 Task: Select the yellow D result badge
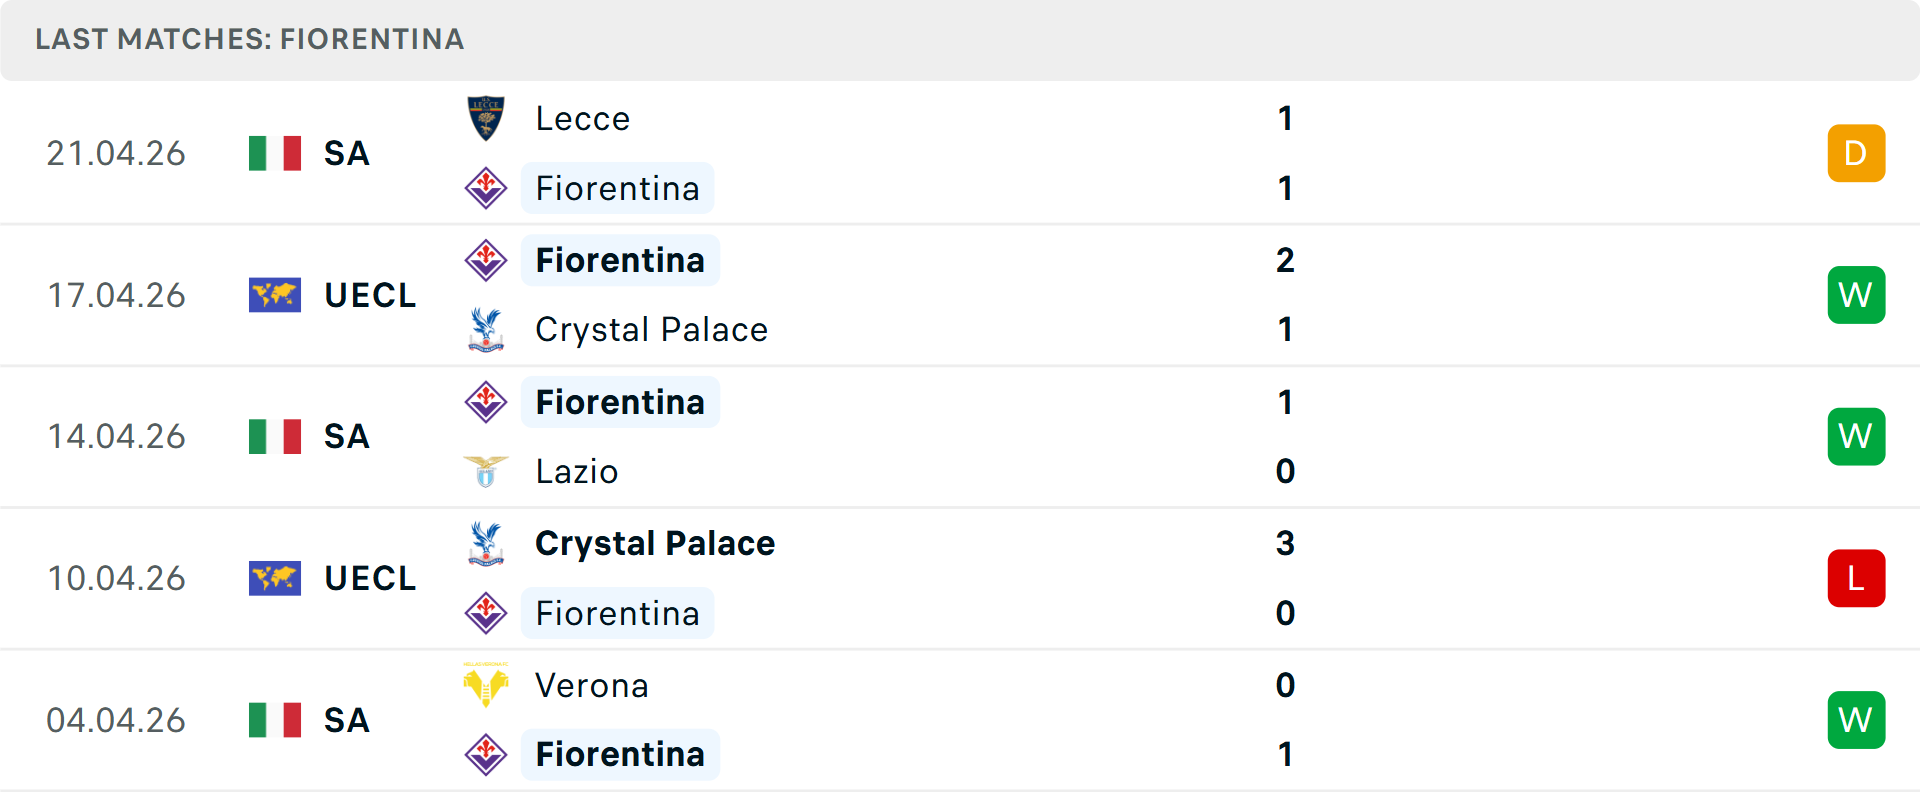point(1856,153)
